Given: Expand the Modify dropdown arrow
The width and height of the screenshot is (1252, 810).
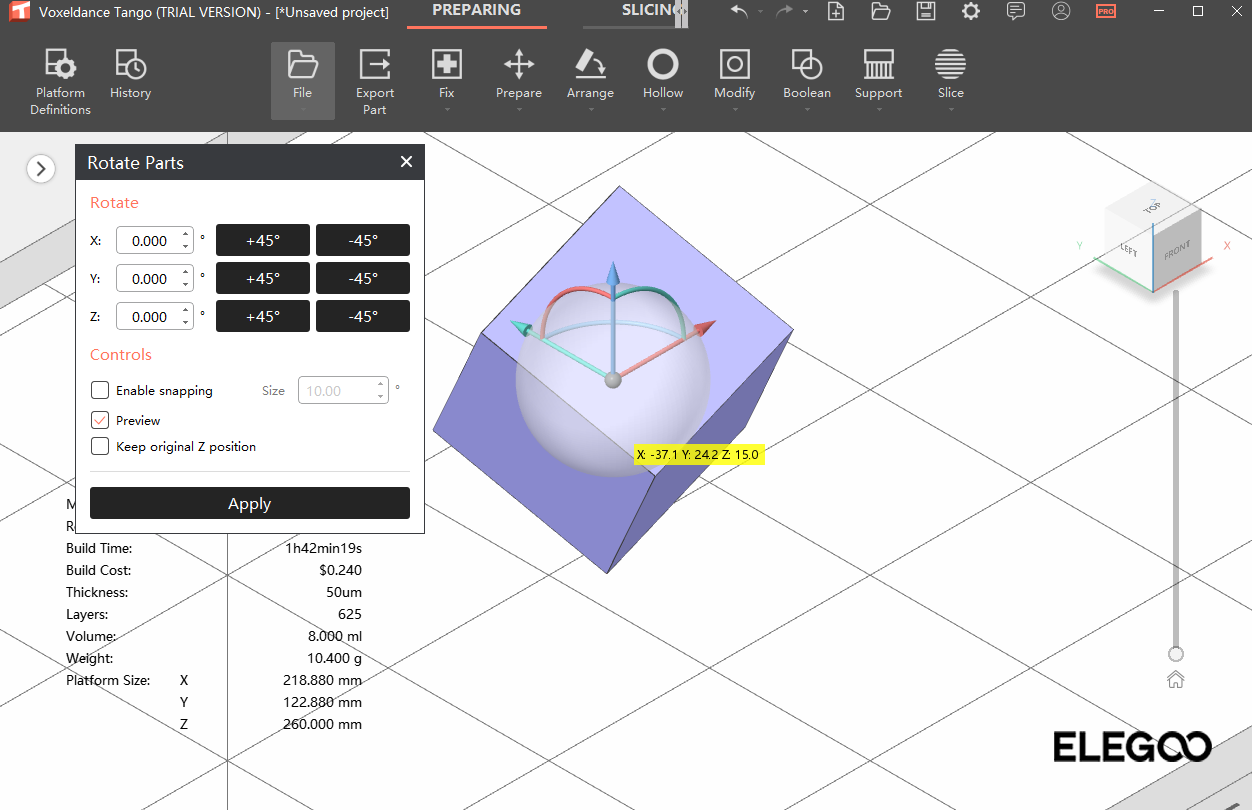Looking at the screenshot, I should point(734,110).
